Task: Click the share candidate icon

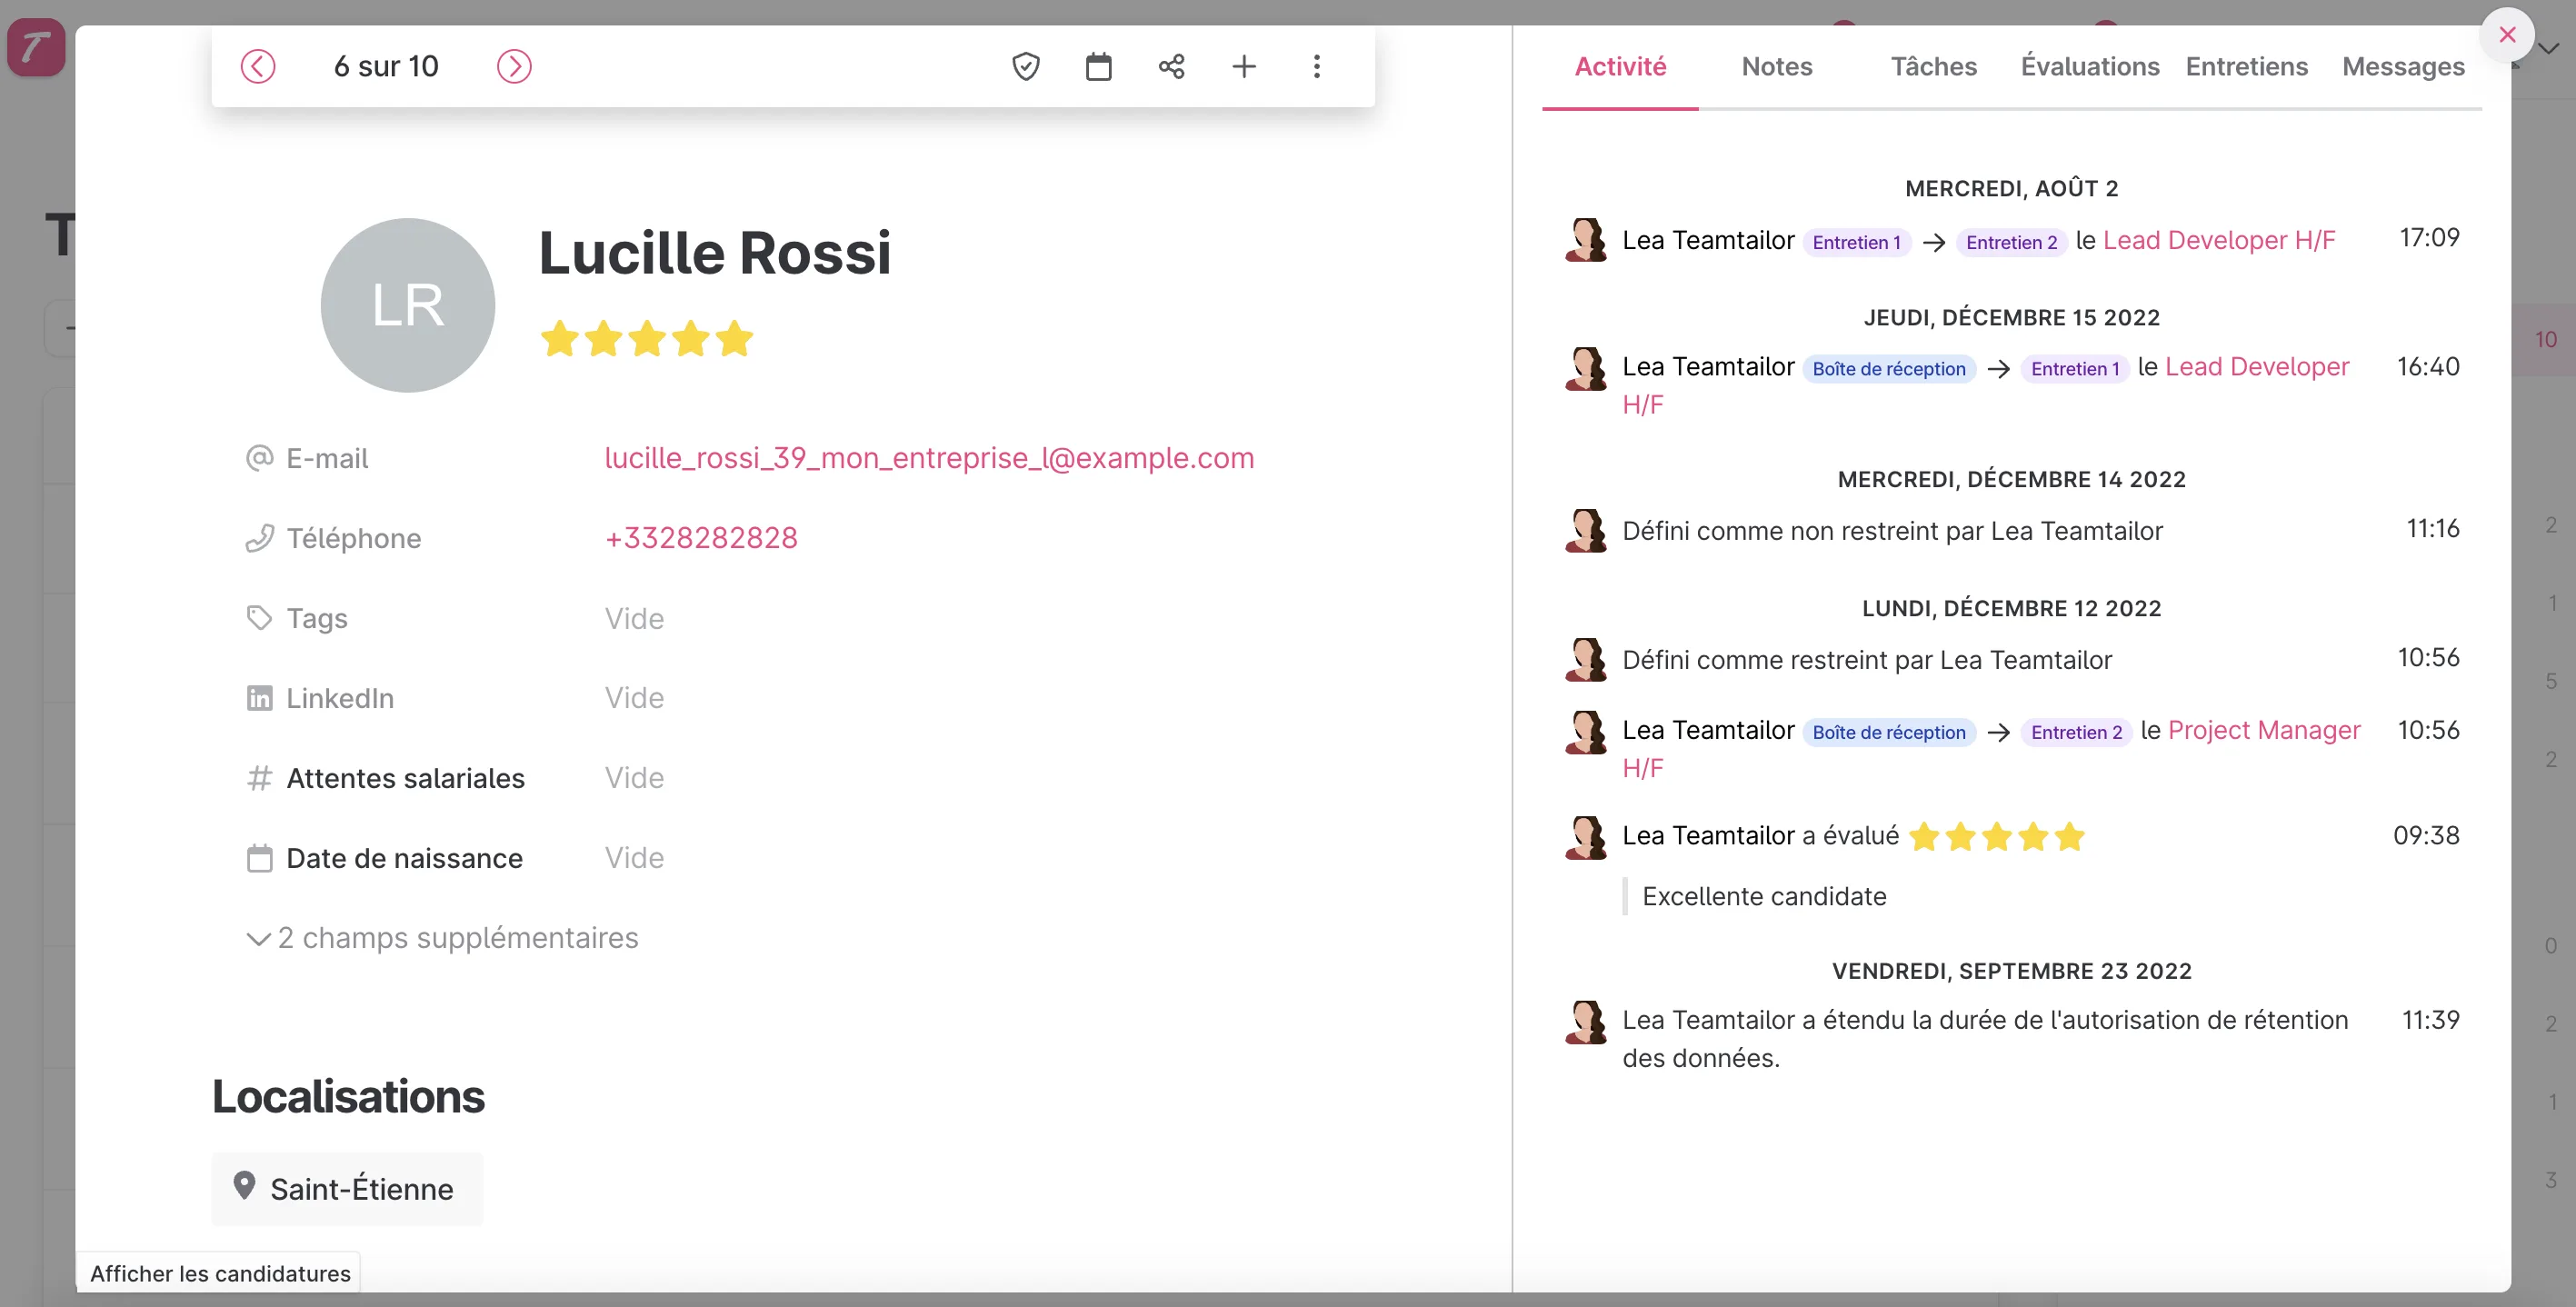Action: (x=1172, y=66)
